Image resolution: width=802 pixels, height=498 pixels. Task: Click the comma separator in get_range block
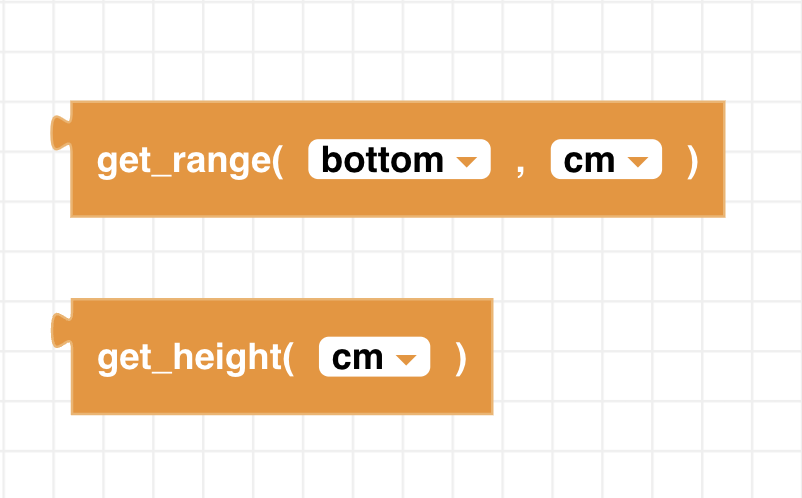(x=520, y=163)
